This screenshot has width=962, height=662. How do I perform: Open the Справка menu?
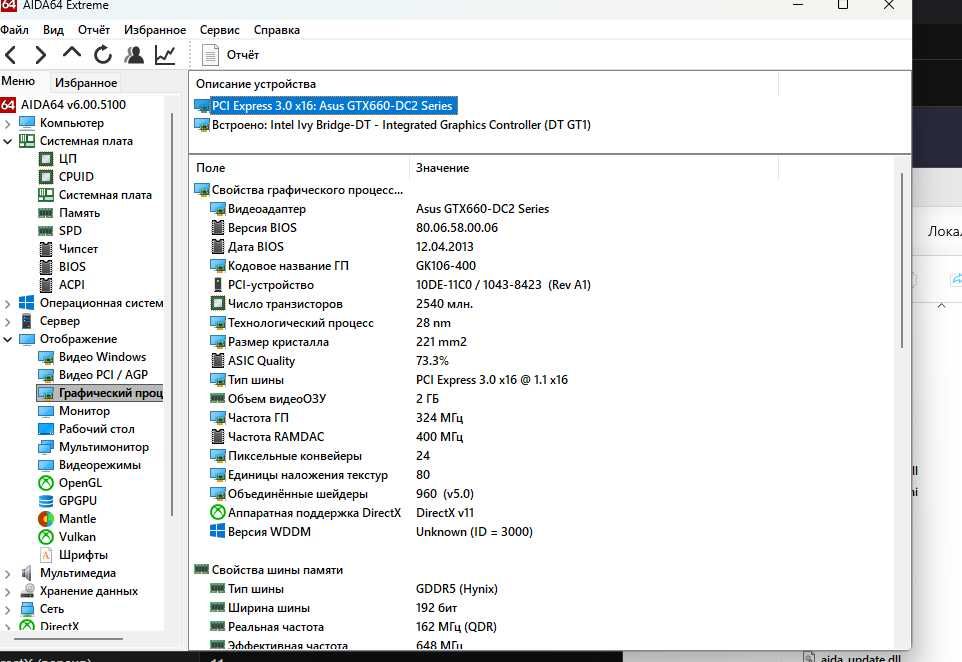(x=277, y=30)
